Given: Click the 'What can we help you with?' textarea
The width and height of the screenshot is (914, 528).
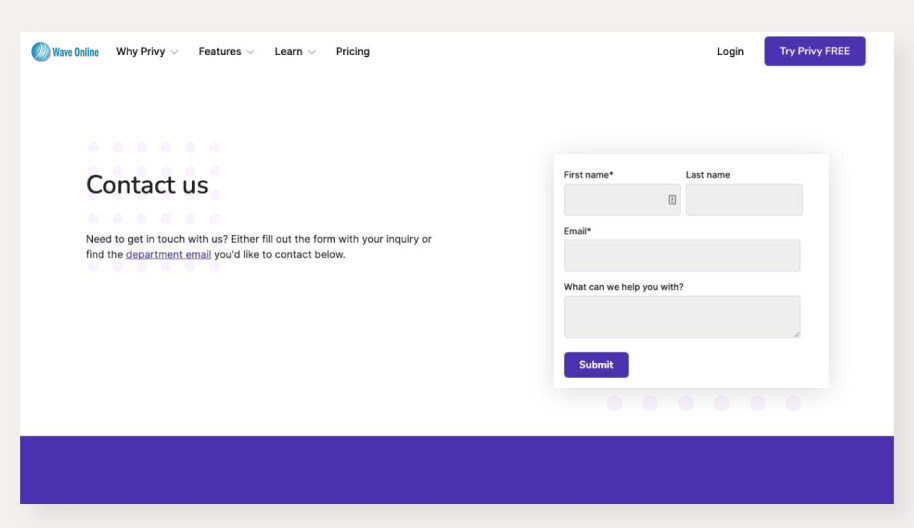Looking at the screenshot, I should [680, 317].
